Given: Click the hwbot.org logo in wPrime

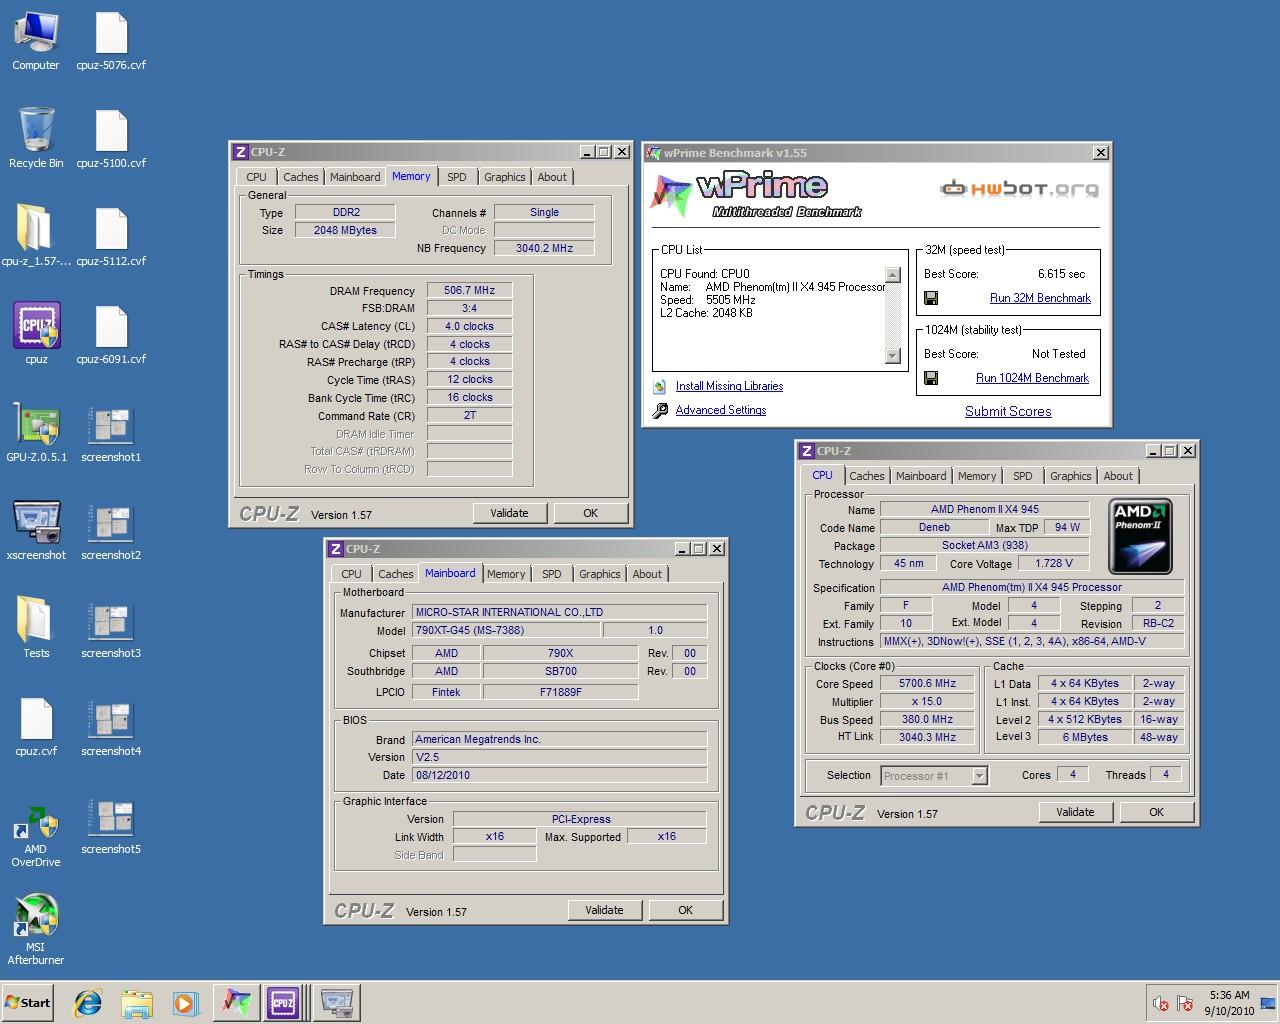Looking at the screenshot, I should click(x=1019, y=188).
